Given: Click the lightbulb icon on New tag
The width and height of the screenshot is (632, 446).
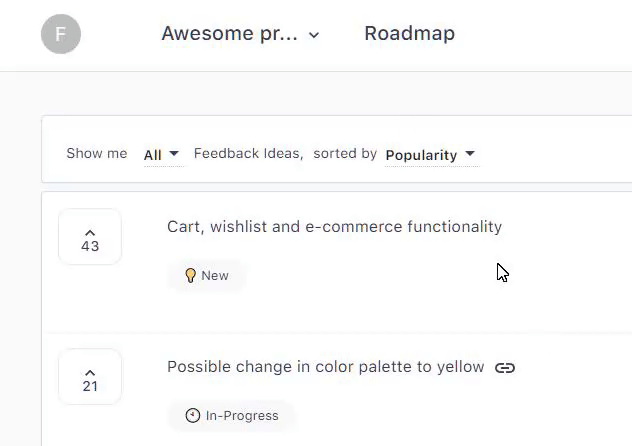Looking at the screenshot, I should (190, 276).
